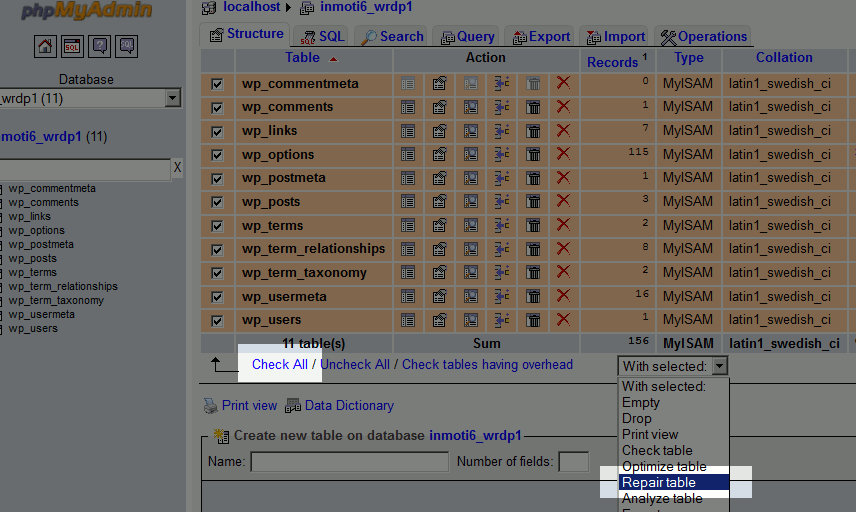Choose Print view from dropdown list

(674, 434)
